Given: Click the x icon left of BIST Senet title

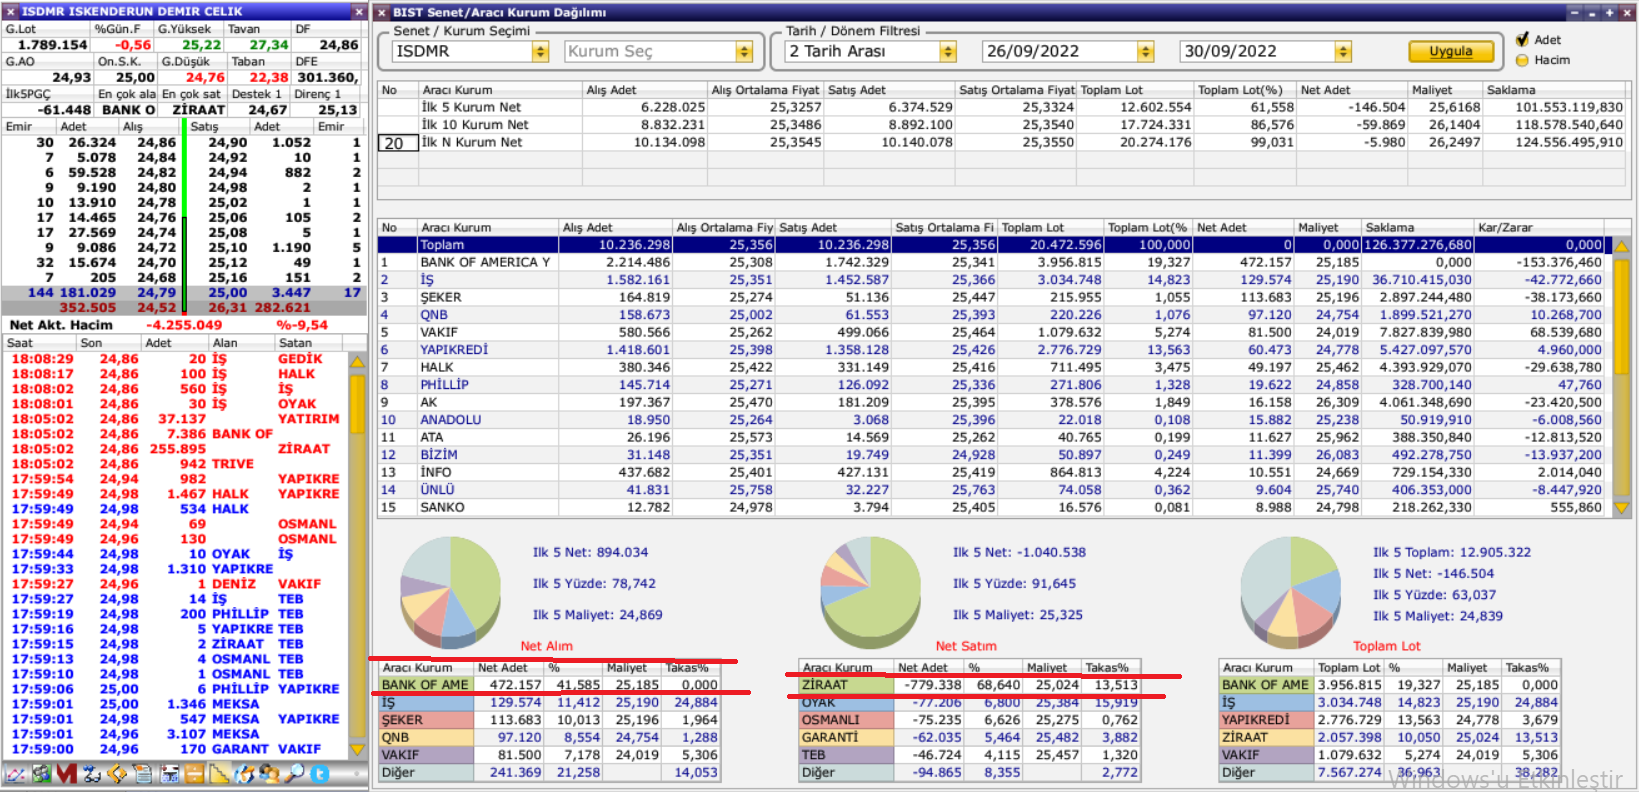Looking at the screenshot, I should pos(383,12).
